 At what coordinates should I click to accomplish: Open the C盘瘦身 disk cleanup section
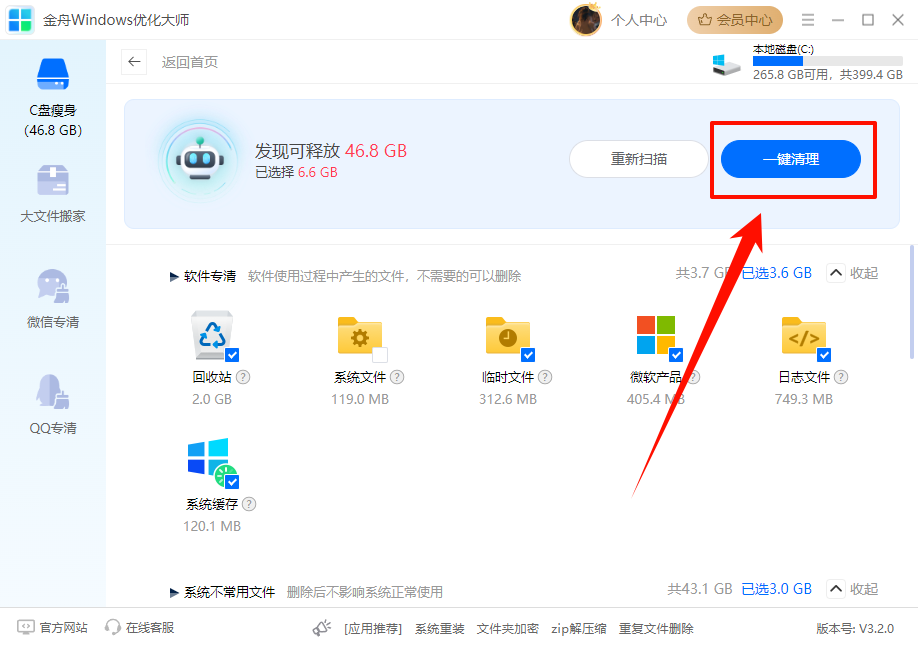53,97
